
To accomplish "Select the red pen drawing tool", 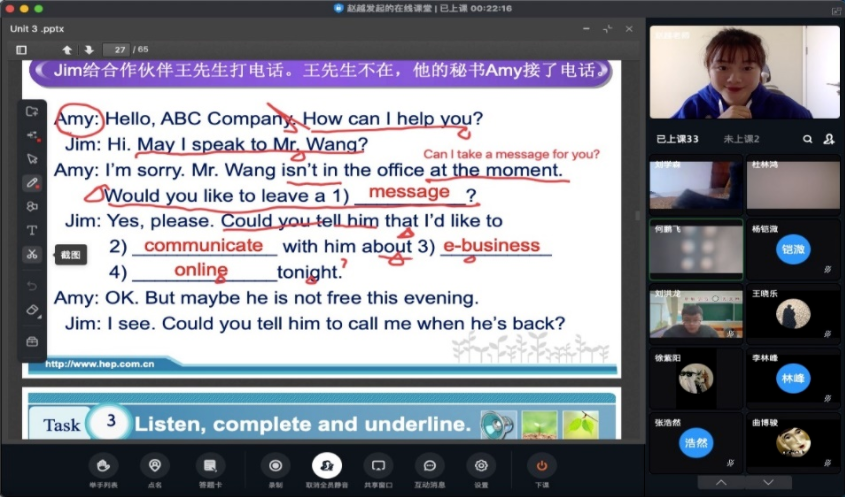I will coord(32,183).
